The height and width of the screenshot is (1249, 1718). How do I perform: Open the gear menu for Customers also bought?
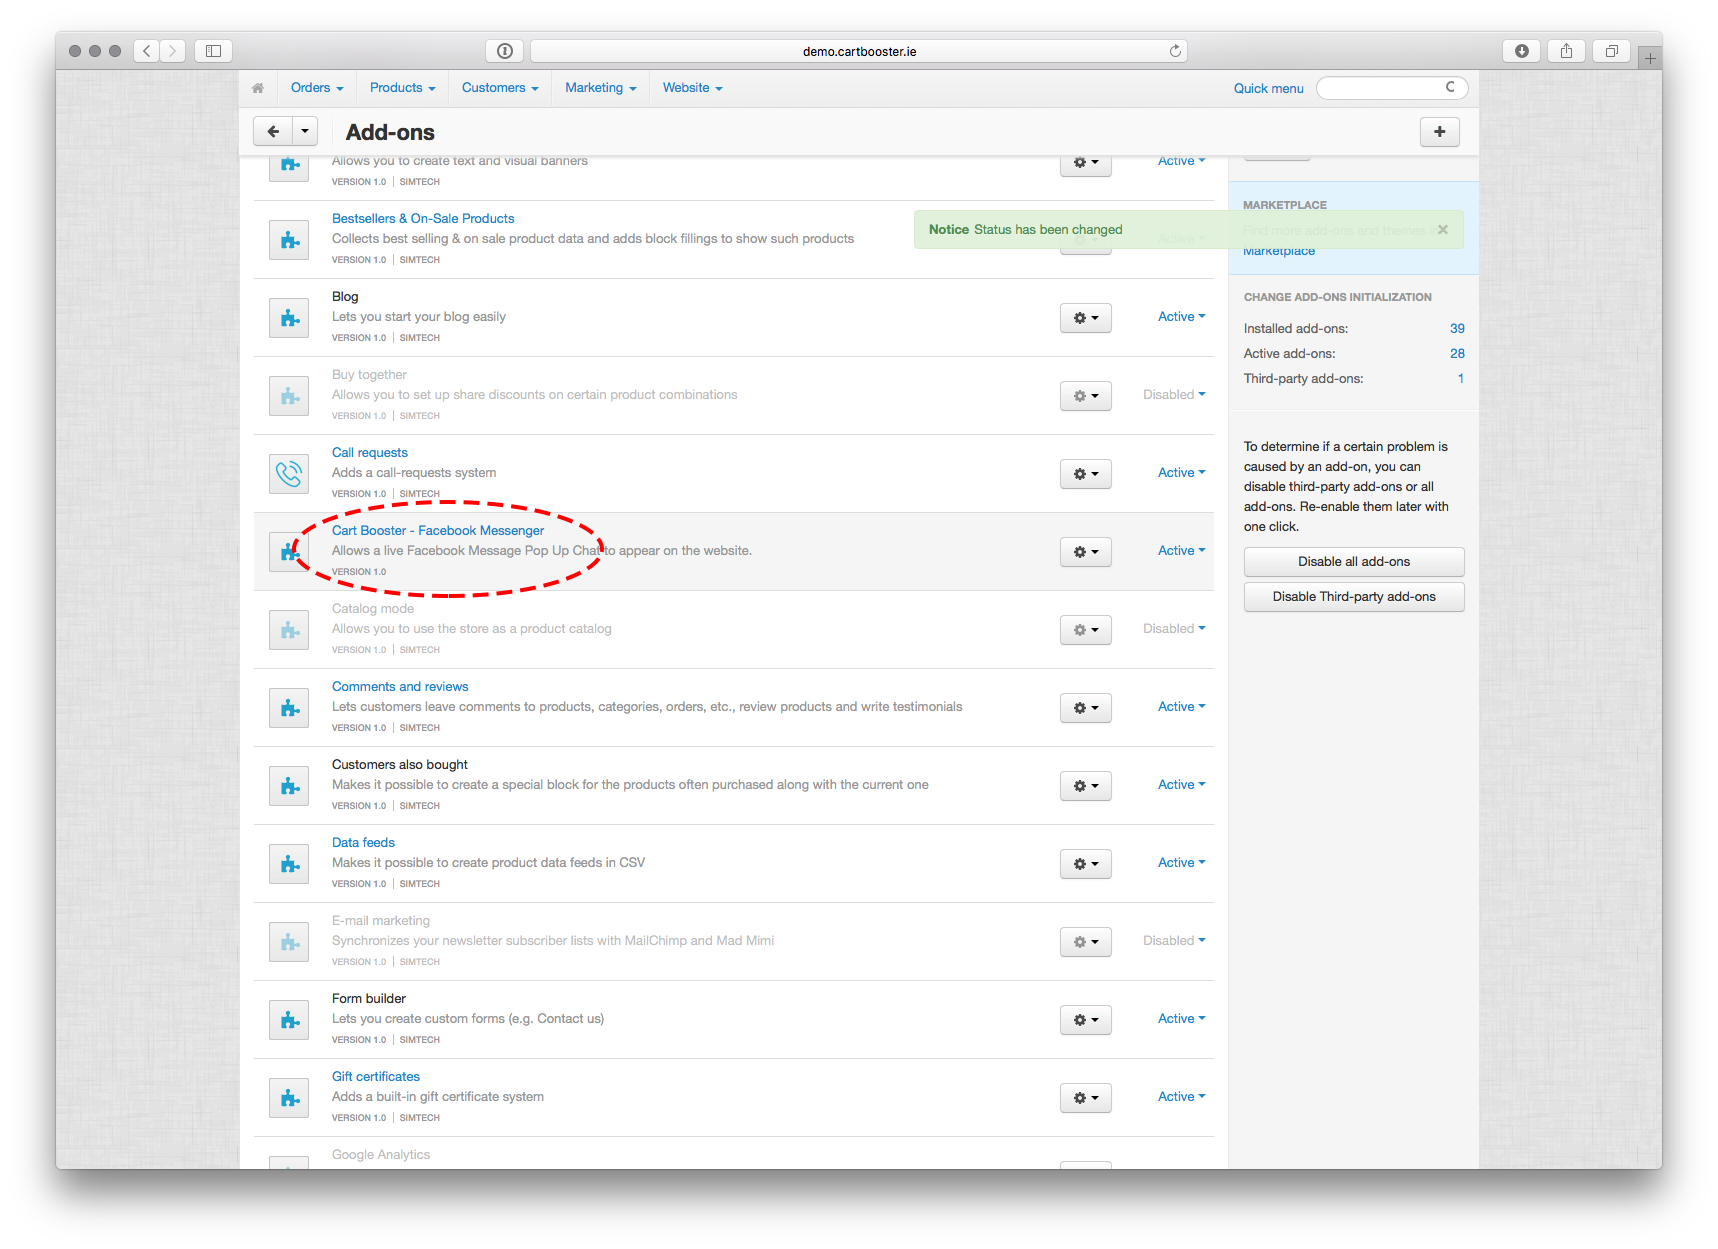click(x=1086, y=786)
